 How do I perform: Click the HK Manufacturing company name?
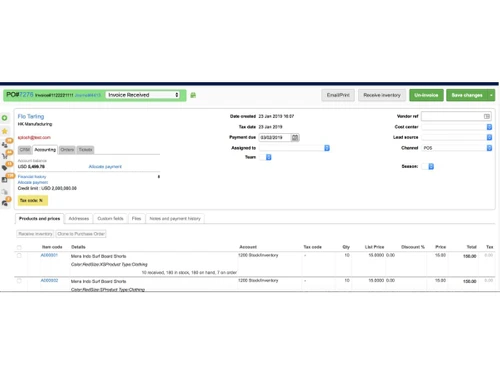point(35,124)
